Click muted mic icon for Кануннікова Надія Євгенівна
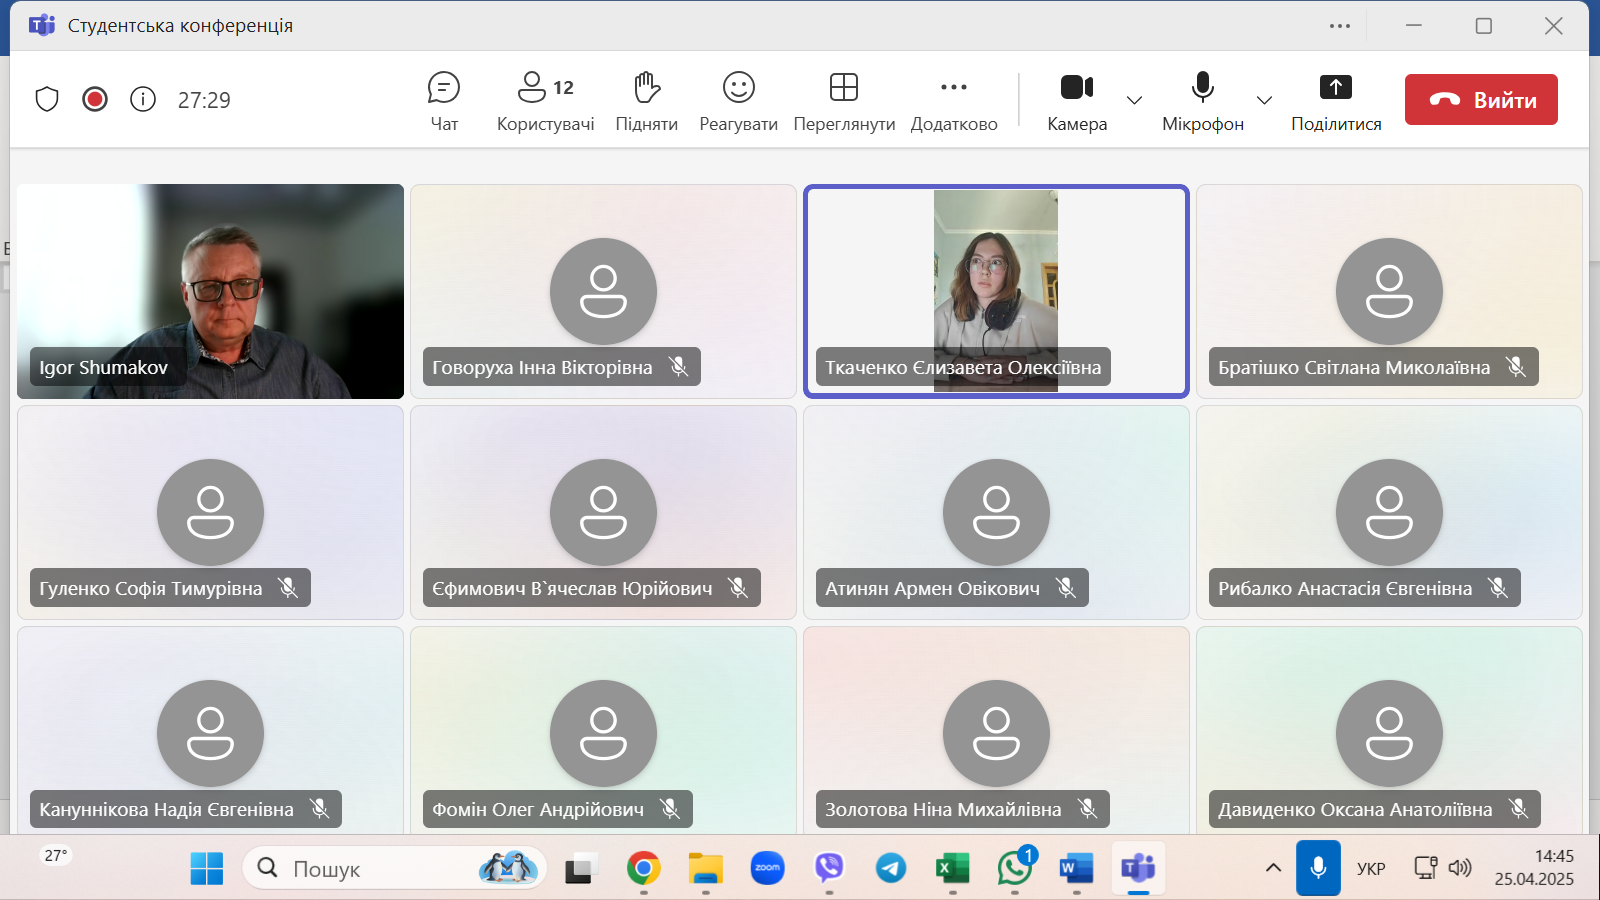 (x=320, y=809)
